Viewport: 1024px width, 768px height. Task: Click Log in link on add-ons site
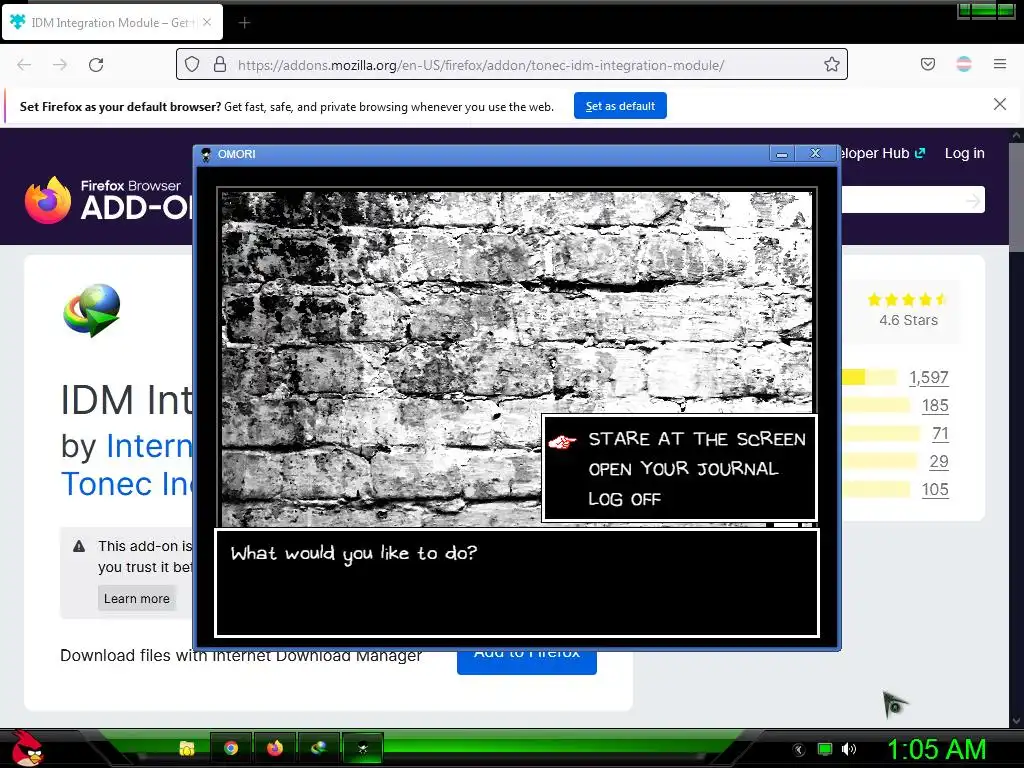[x=965, y=153]
